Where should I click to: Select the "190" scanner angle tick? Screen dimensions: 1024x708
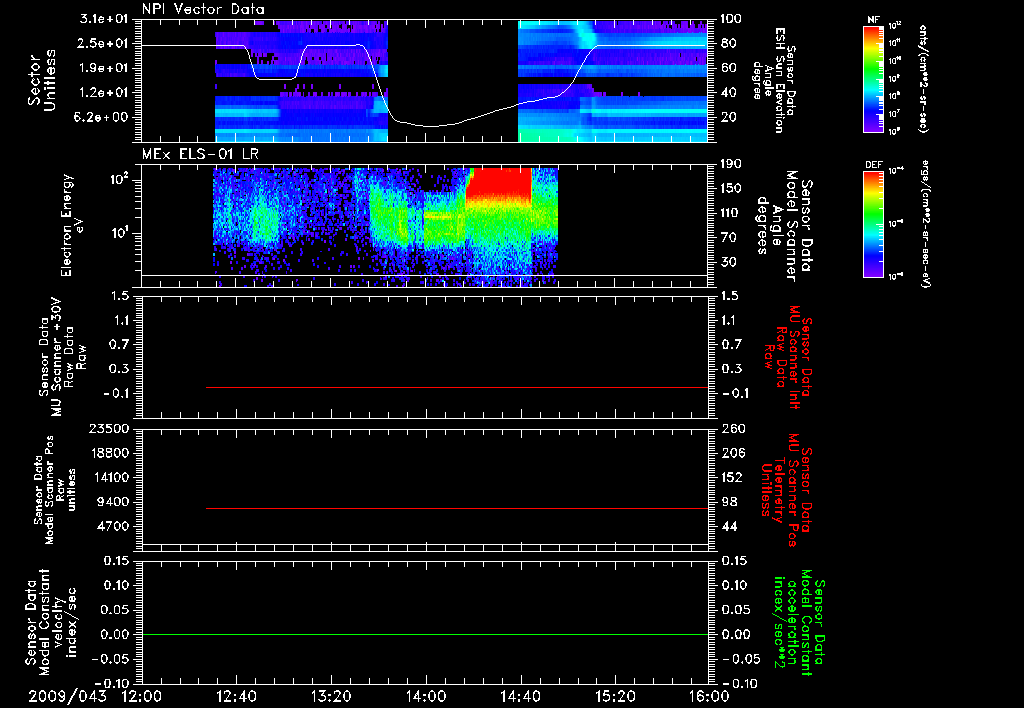[x=733, y=164]
